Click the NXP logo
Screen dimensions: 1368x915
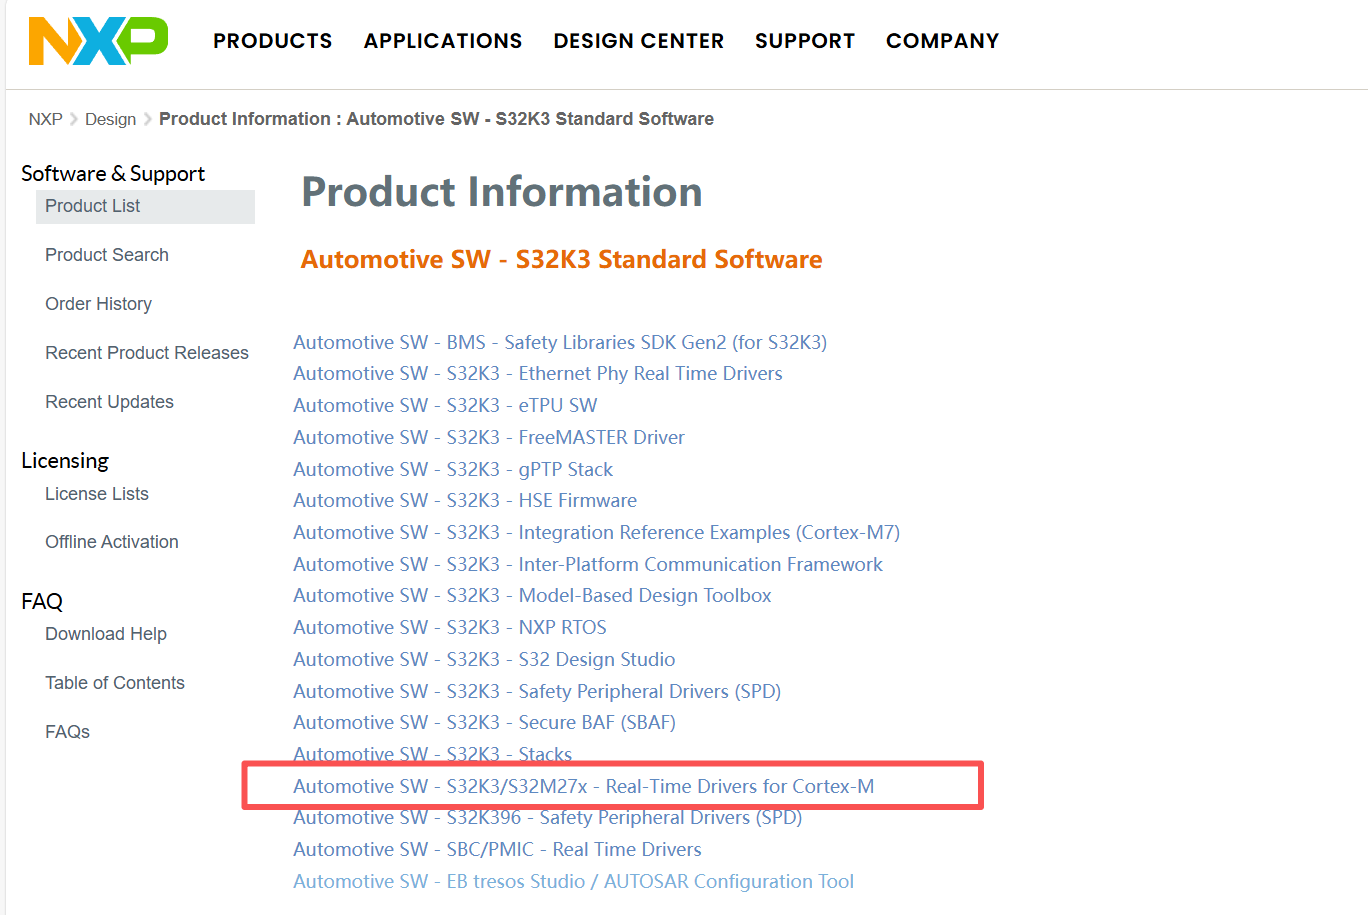click(x=98, y=40)
